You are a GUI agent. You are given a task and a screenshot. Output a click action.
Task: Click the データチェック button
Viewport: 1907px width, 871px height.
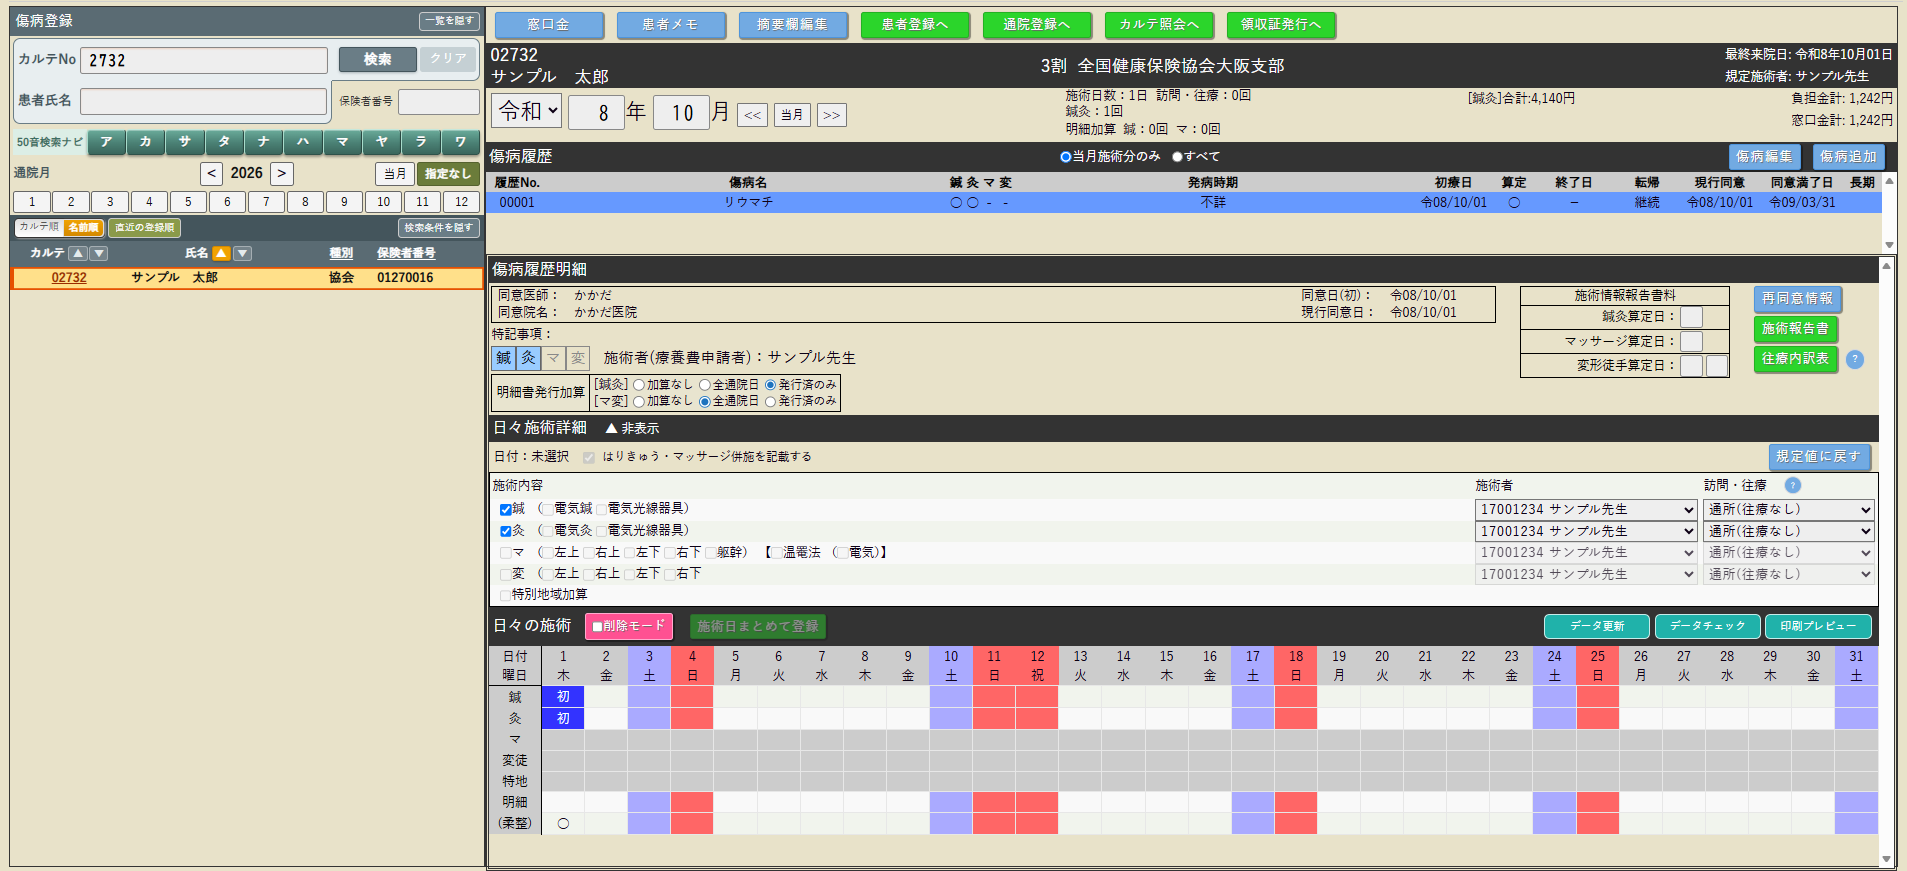click(x=1707, y=626)
